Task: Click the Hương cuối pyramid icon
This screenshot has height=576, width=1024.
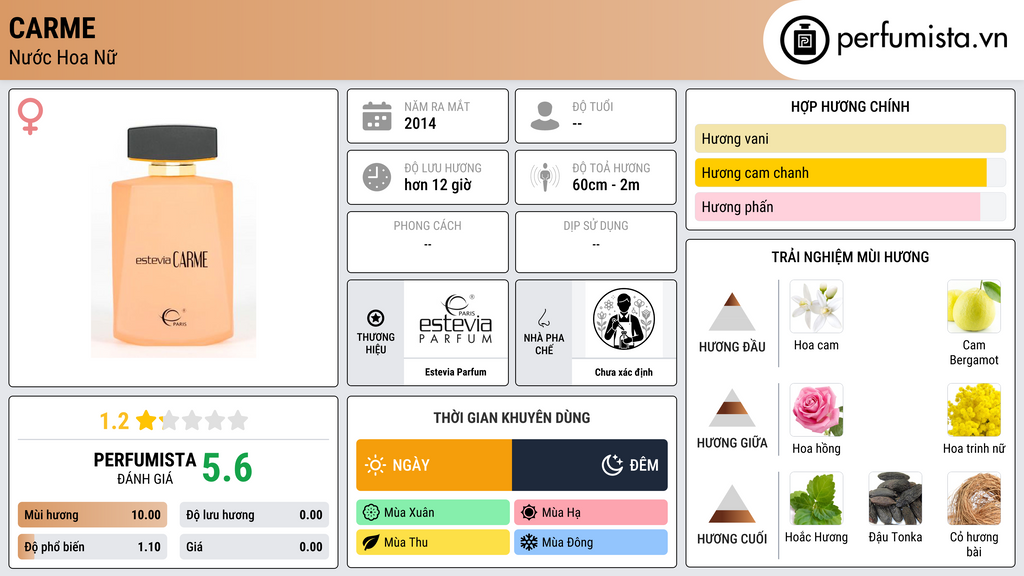Action: (732, 504)
